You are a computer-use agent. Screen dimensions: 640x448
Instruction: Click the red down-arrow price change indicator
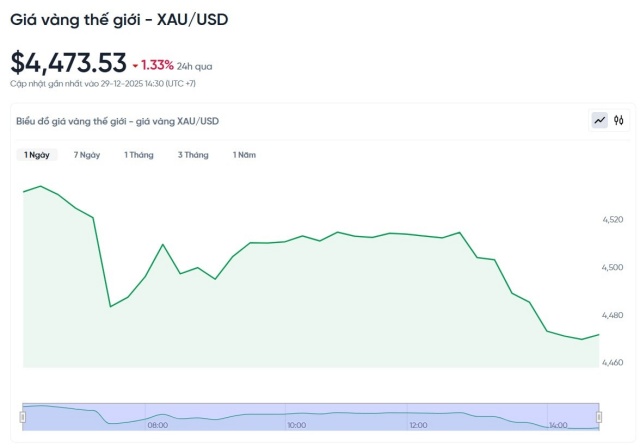point(135,65)
